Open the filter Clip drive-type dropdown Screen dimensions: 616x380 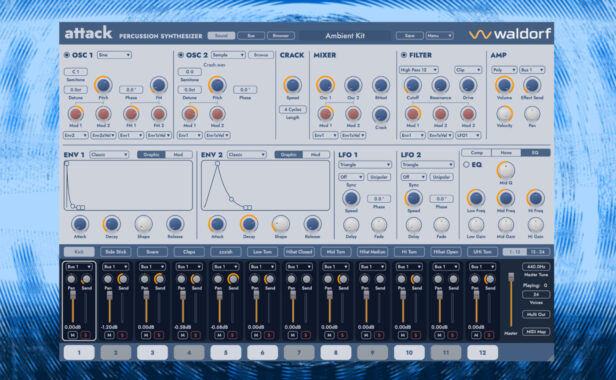(468, 70)
